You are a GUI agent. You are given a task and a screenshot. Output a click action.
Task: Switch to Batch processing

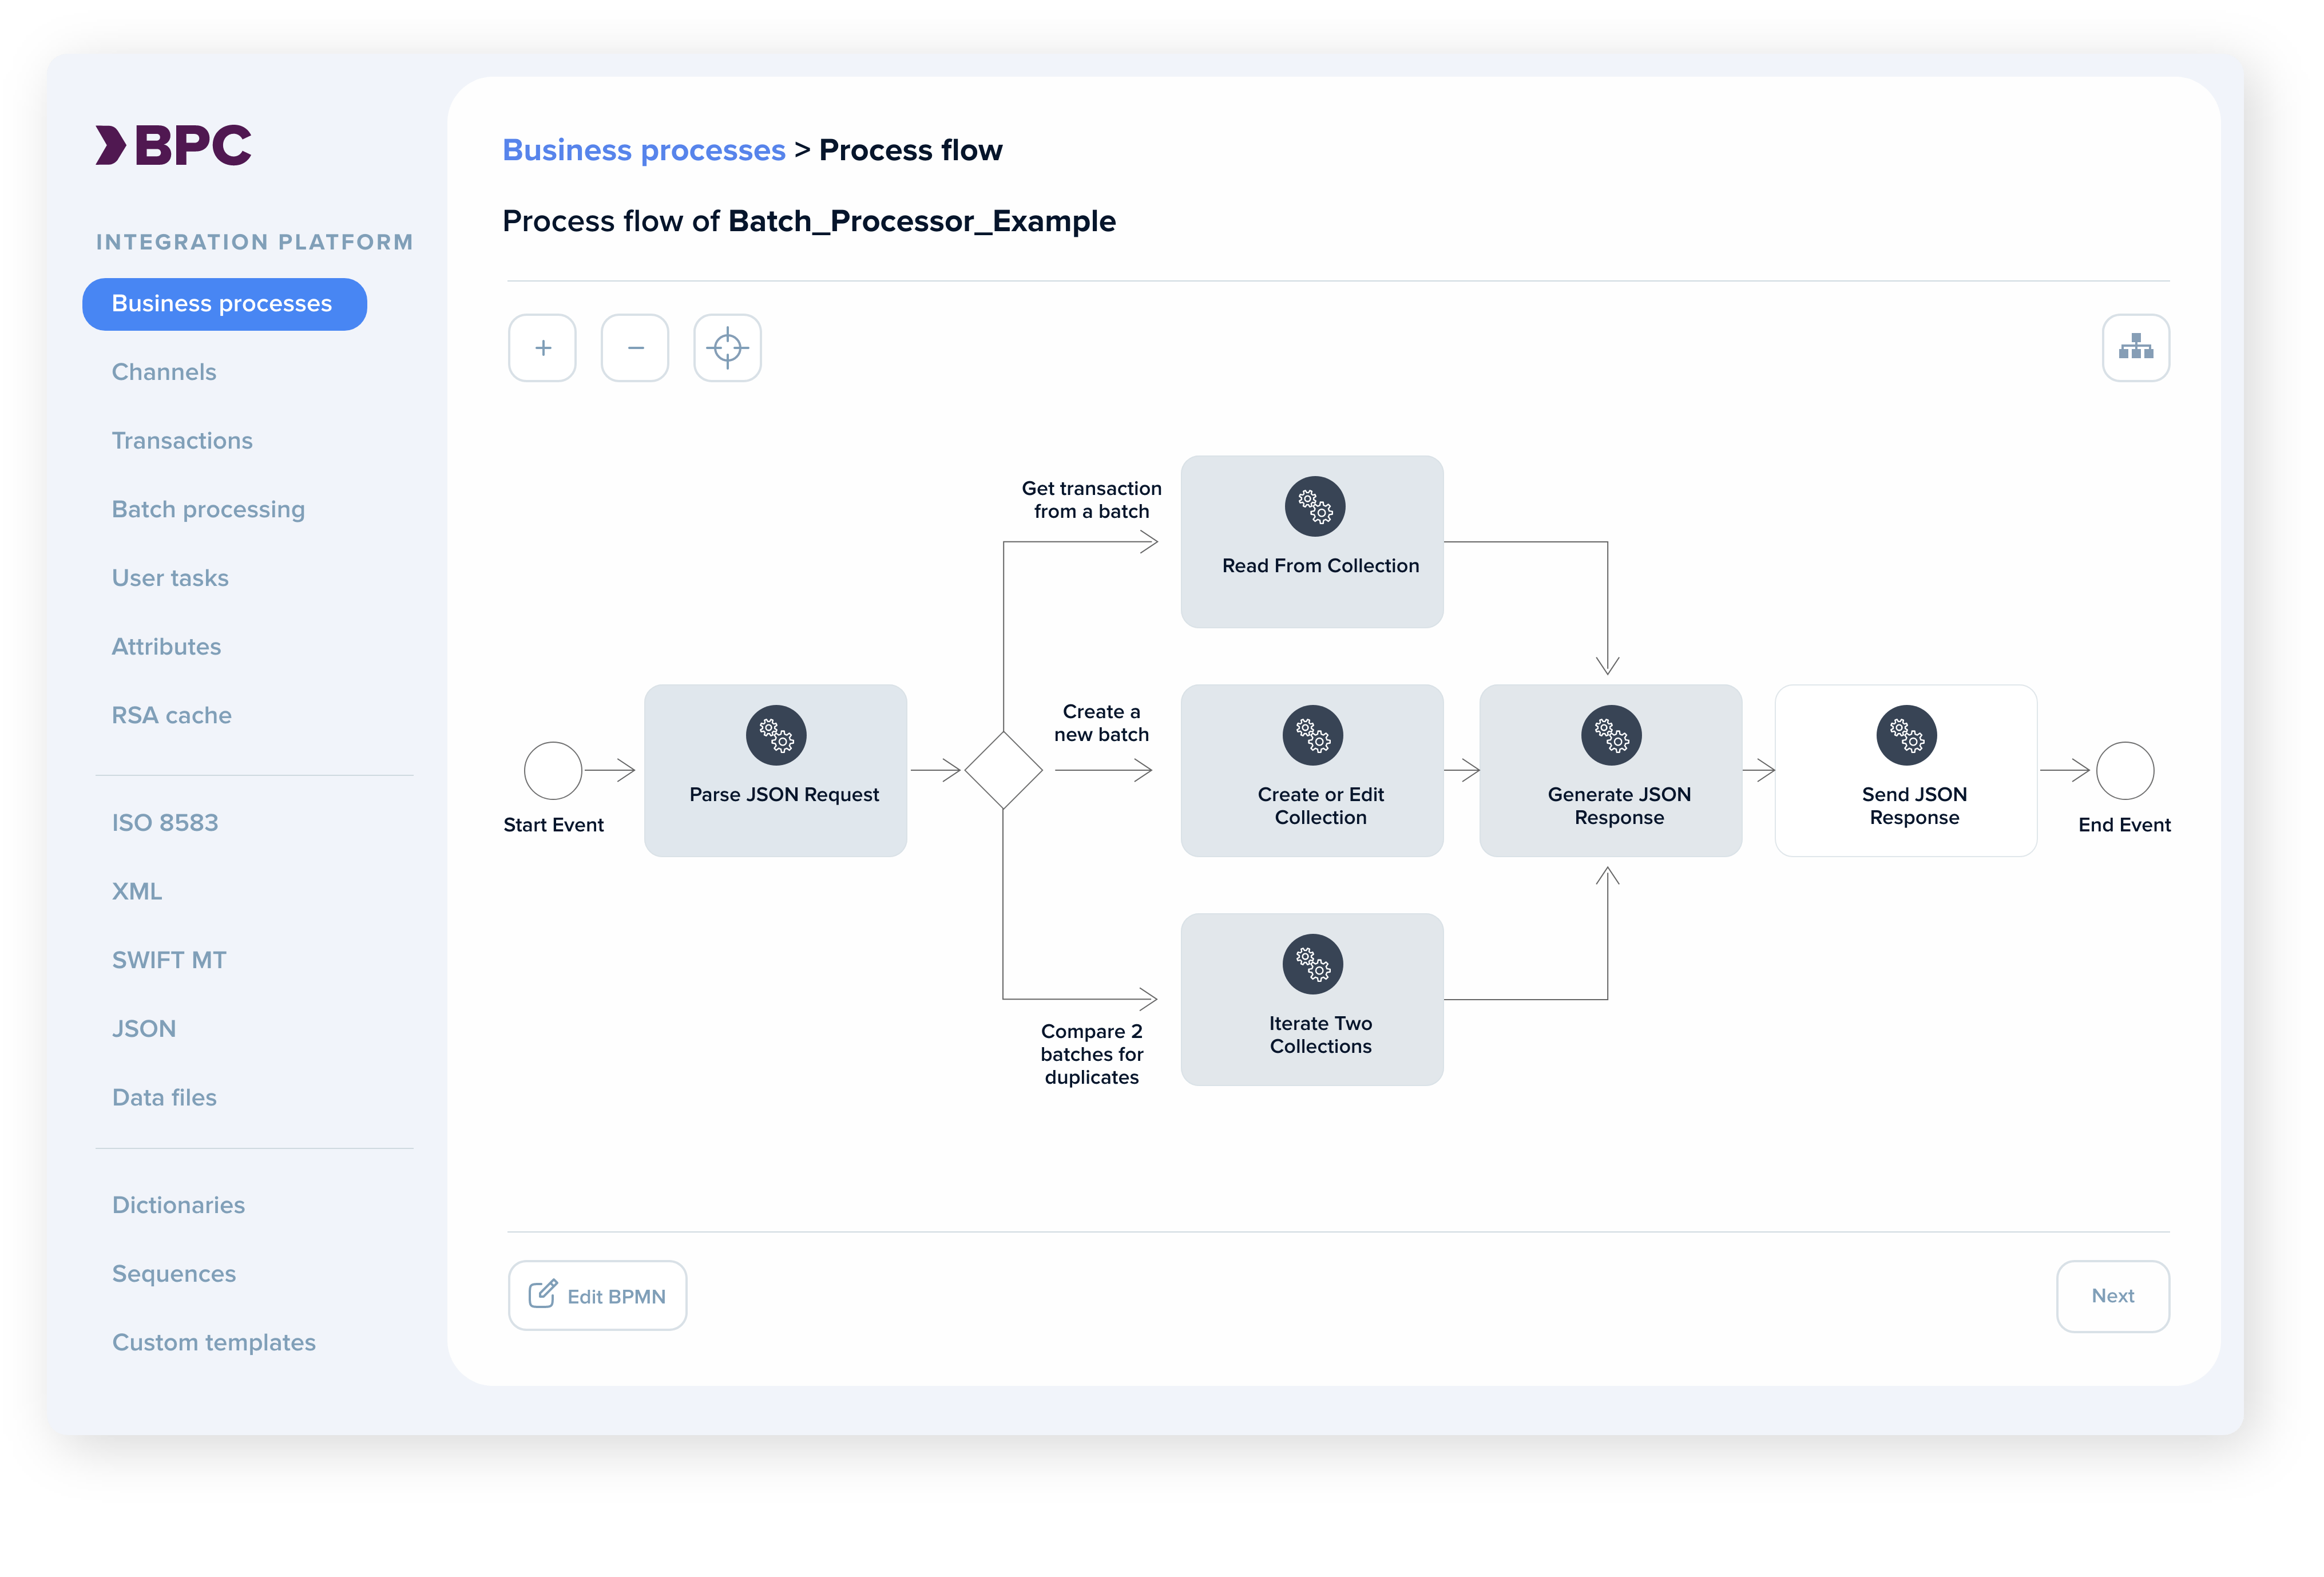208,509
